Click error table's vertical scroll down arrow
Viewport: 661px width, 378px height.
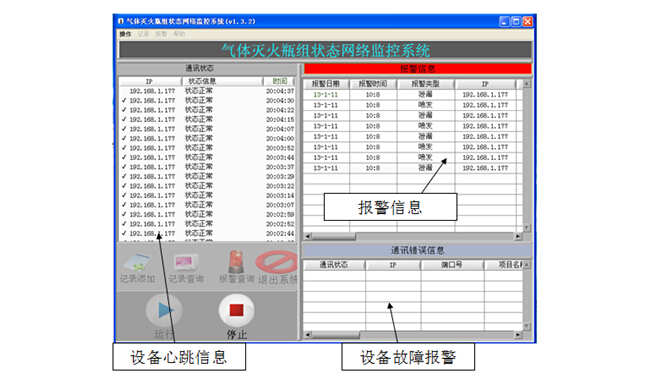tap(527, 326)
